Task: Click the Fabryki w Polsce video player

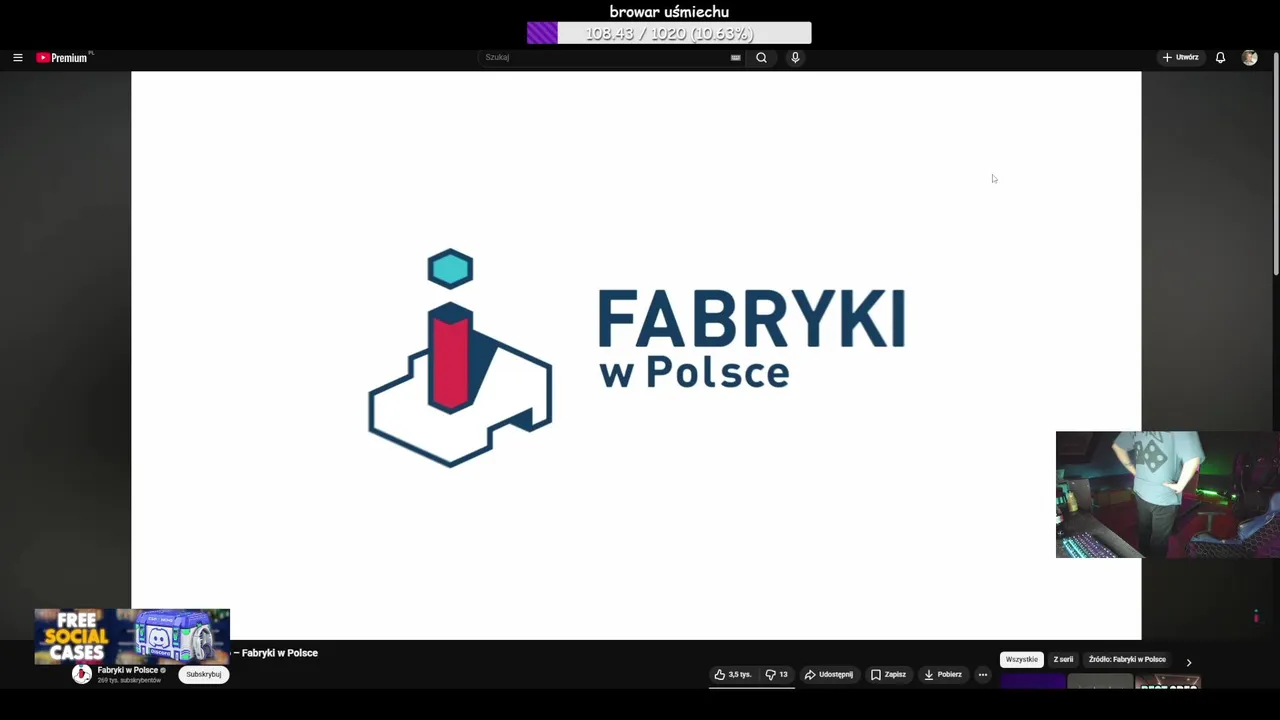Action: point(636,355)
